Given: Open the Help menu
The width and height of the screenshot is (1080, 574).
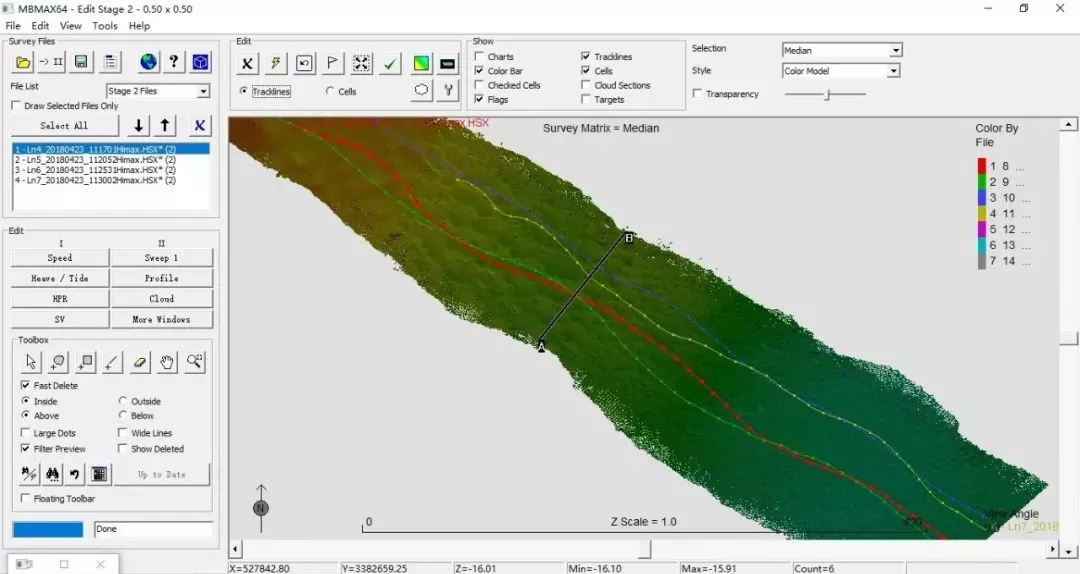Looking at the screenshot, I should pos(139,25).
